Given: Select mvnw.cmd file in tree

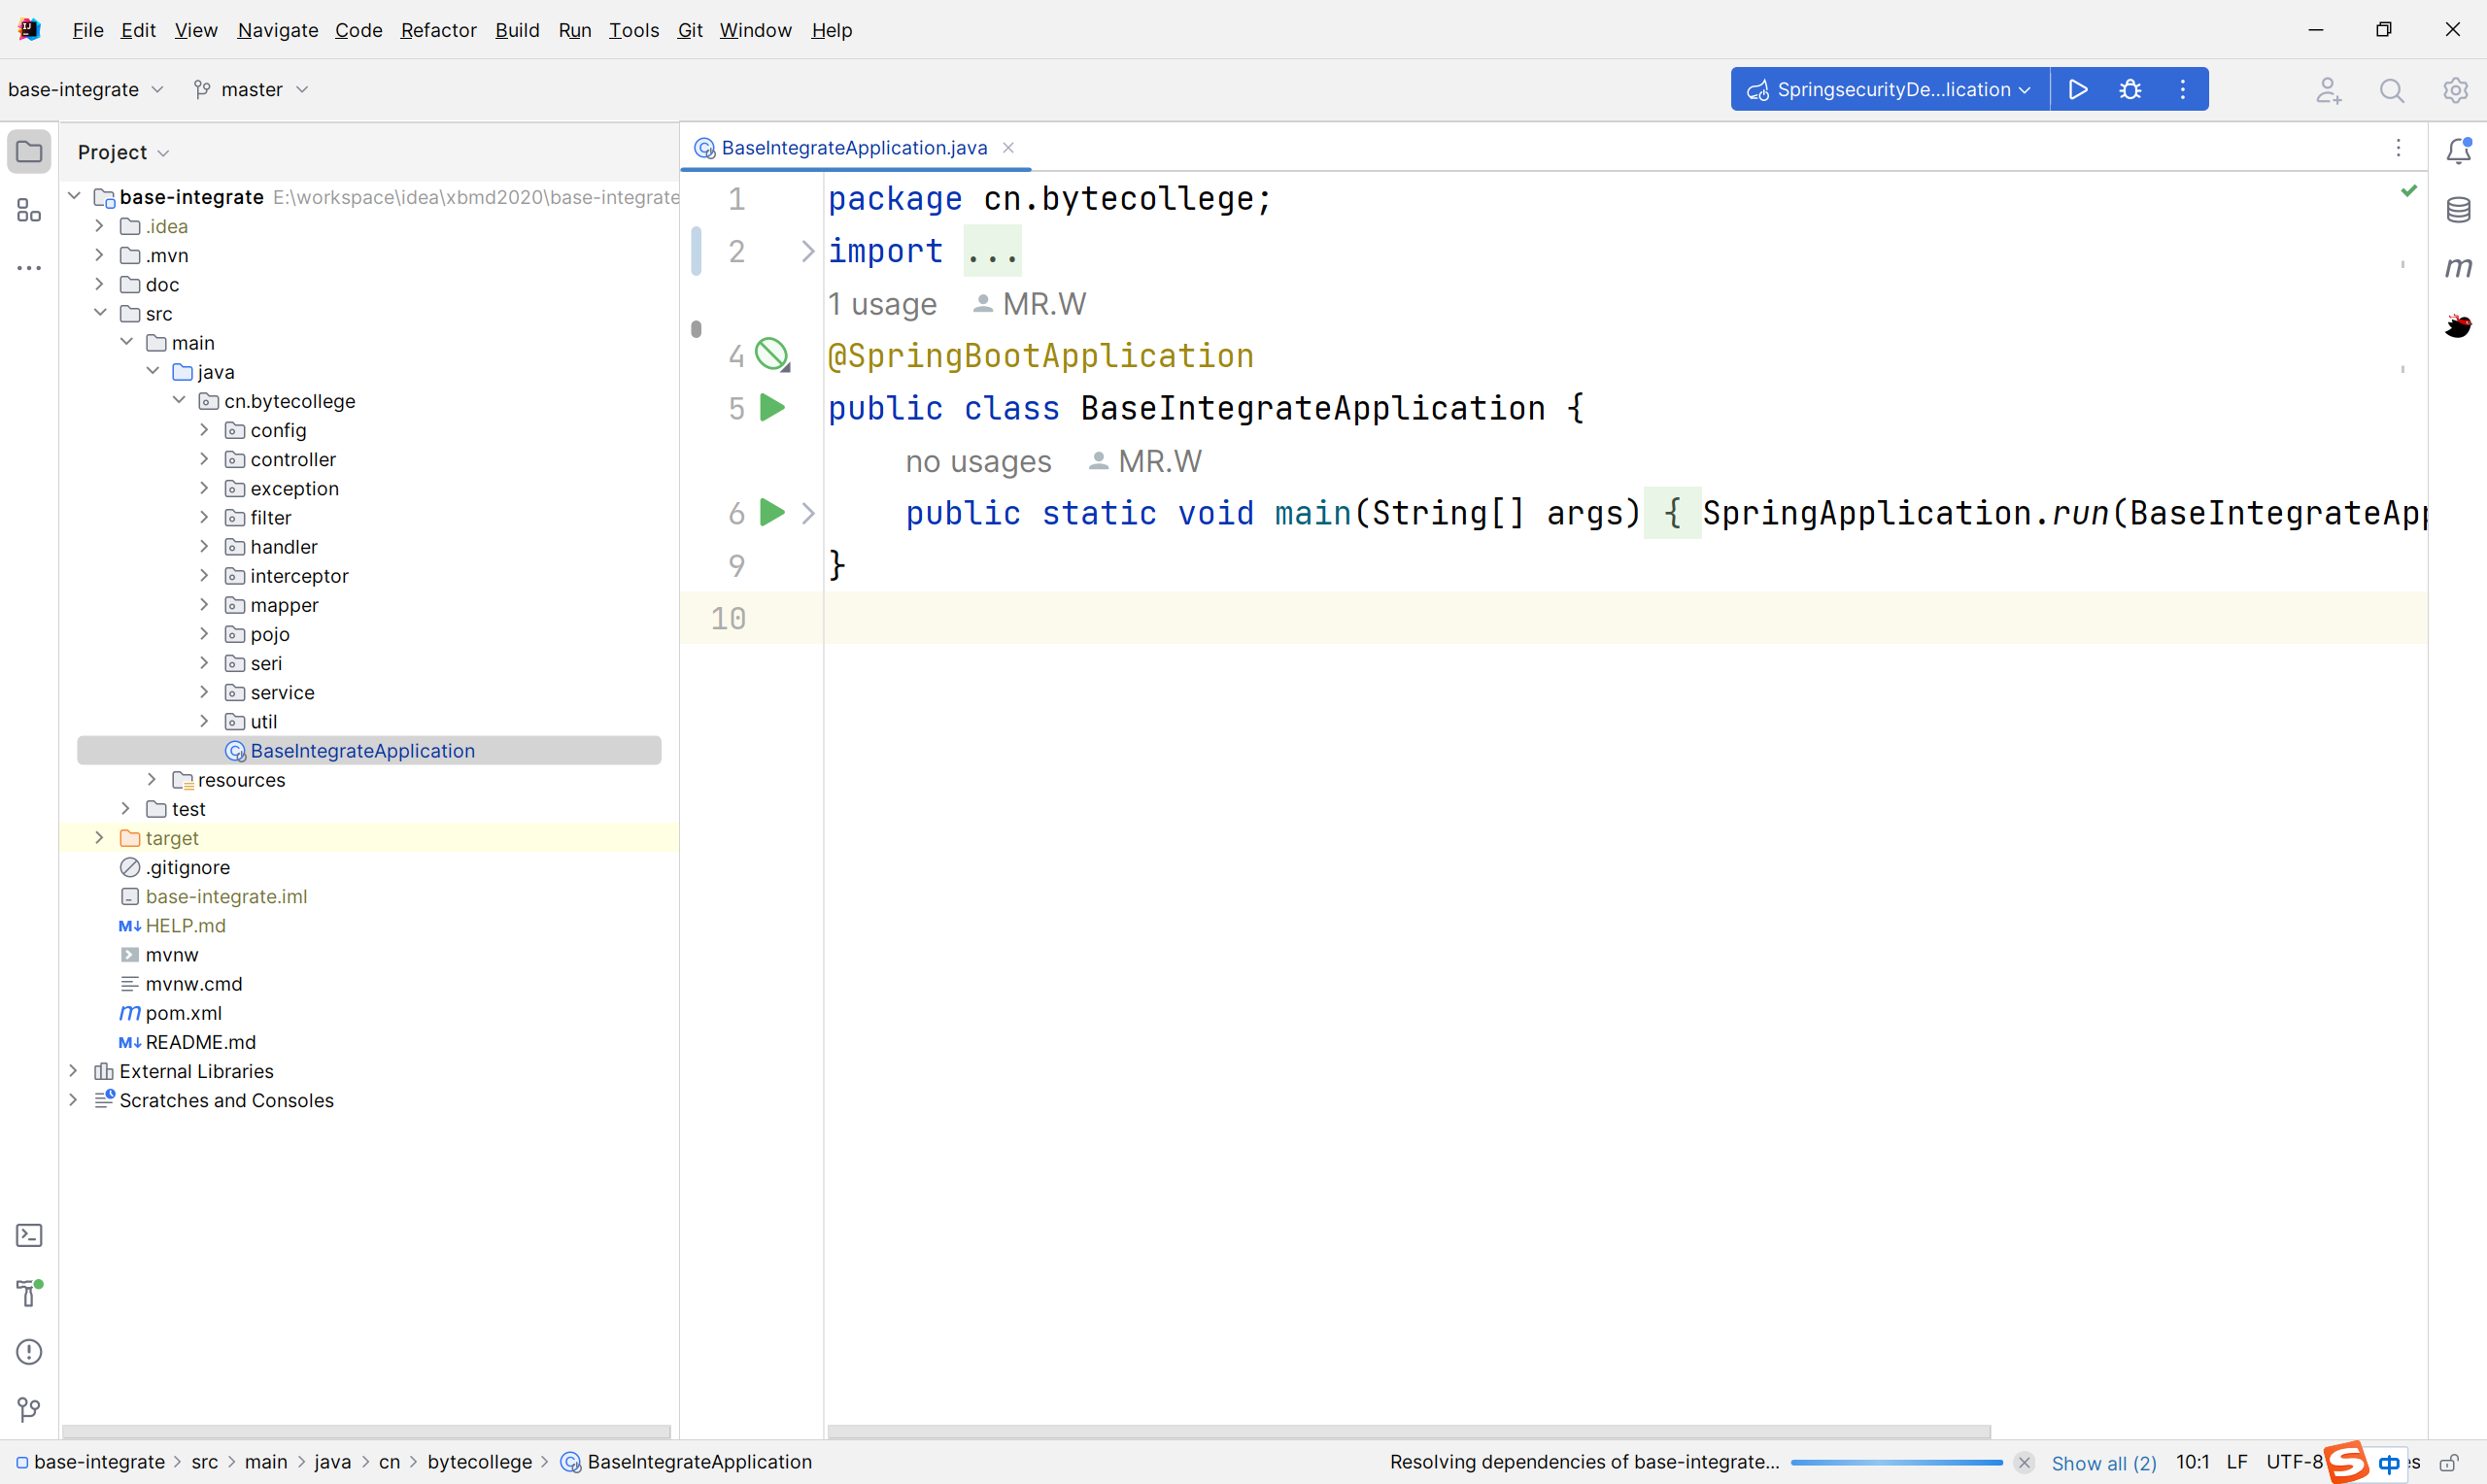Looking at the screenshot, I should [193, 984].
